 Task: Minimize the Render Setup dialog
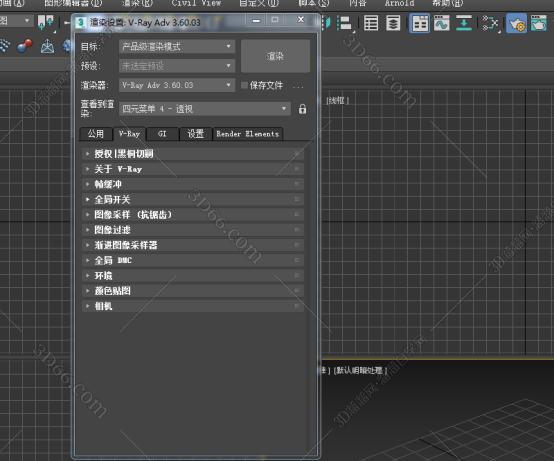(x=257, y=20)
